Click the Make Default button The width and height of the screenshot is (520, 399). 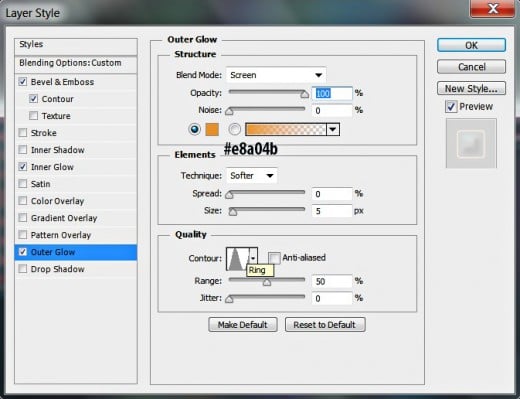point(243,325)
